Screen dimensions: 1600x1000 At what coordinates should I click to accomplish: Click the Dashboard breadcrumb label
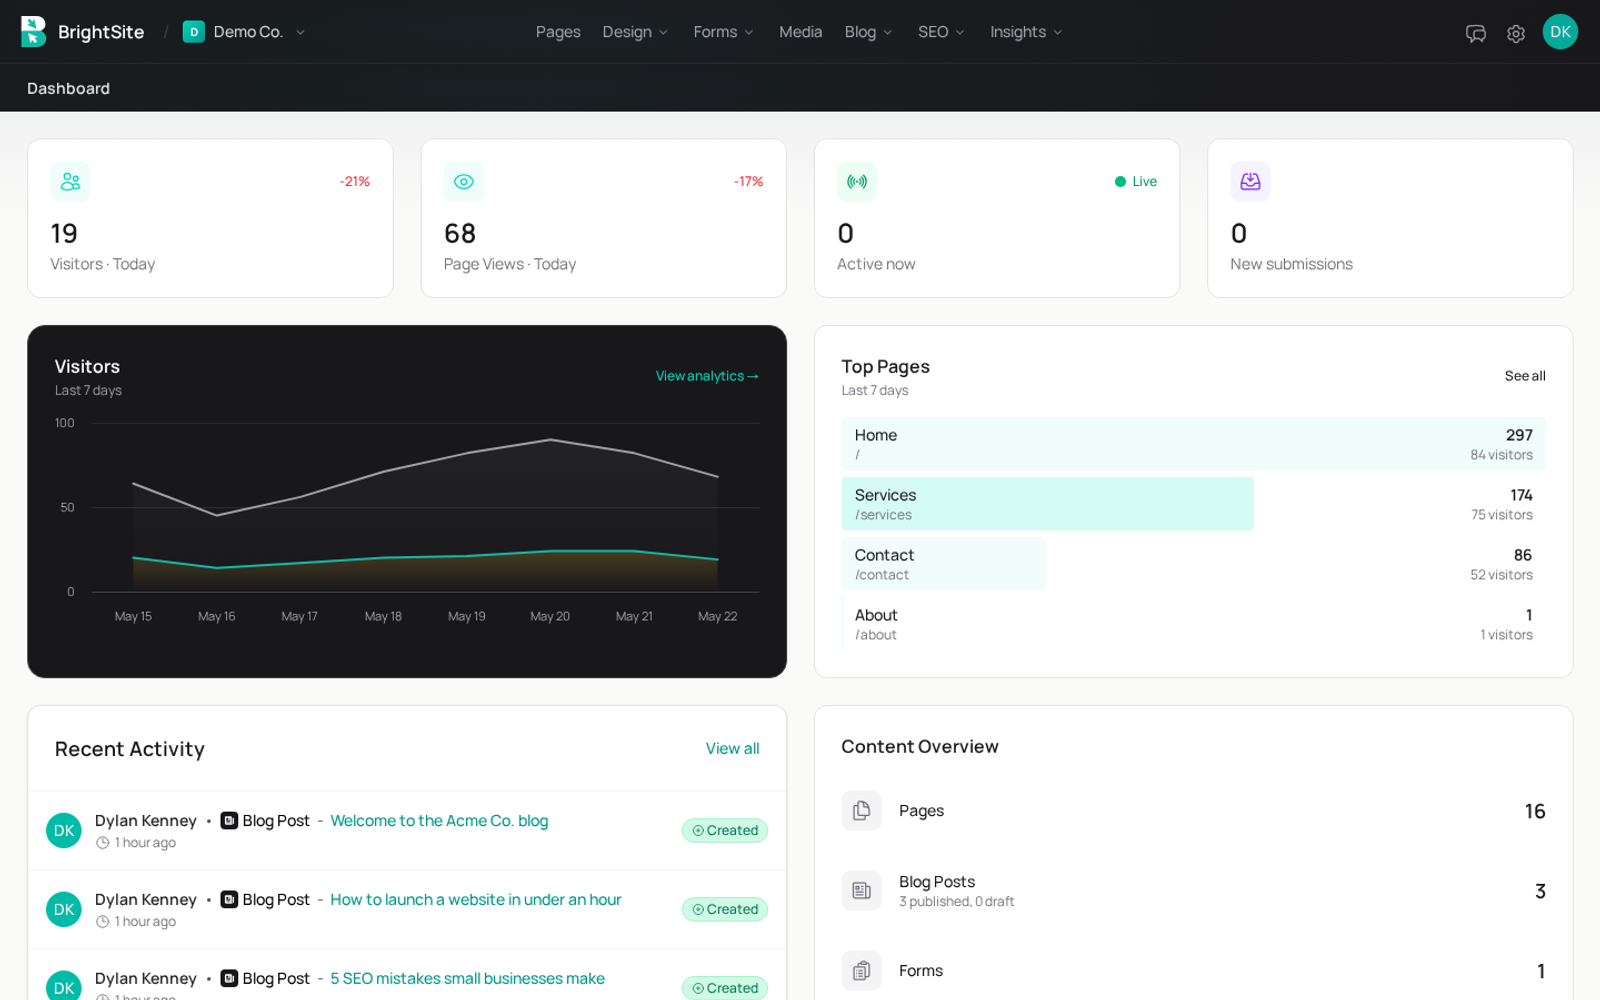(x=68, y=88)
